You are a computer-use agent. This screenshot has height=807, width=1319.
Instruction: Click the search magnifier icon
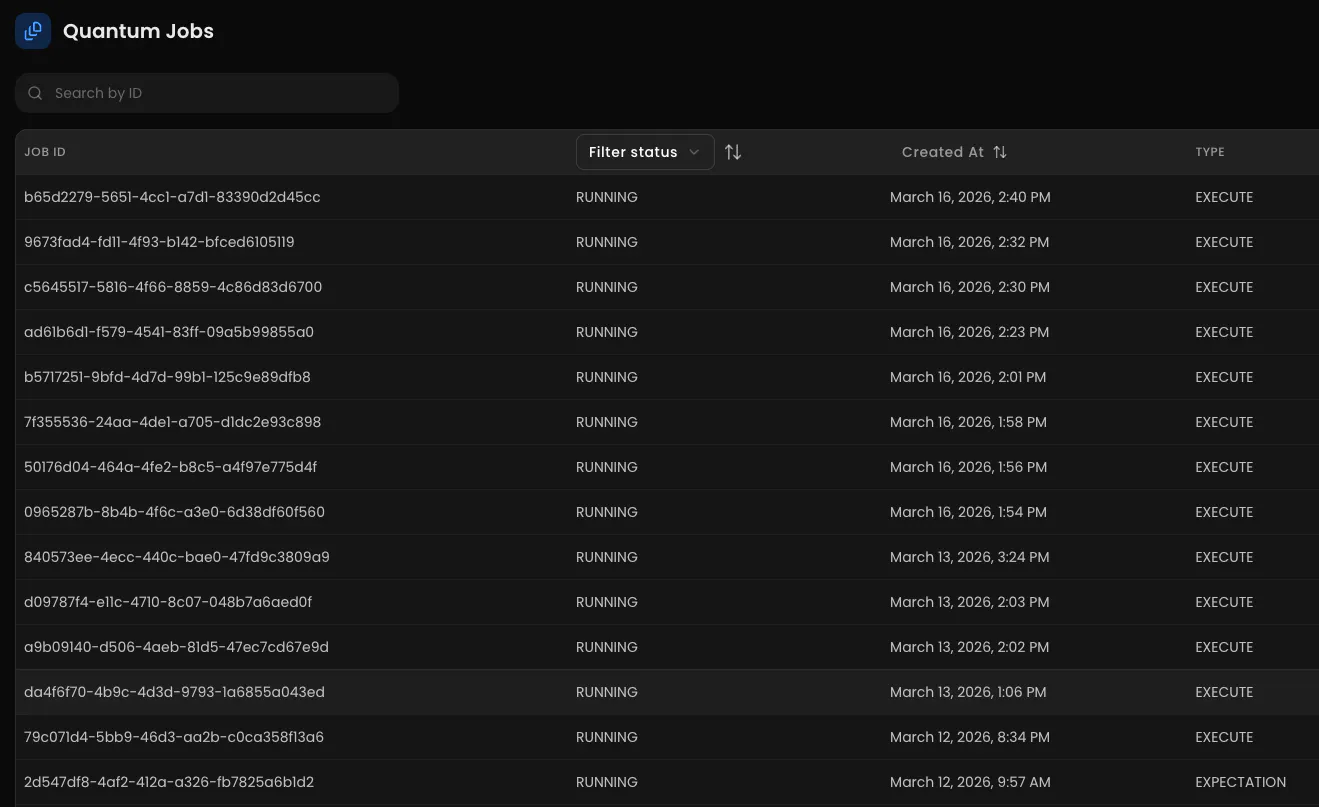tap(35, 93)
